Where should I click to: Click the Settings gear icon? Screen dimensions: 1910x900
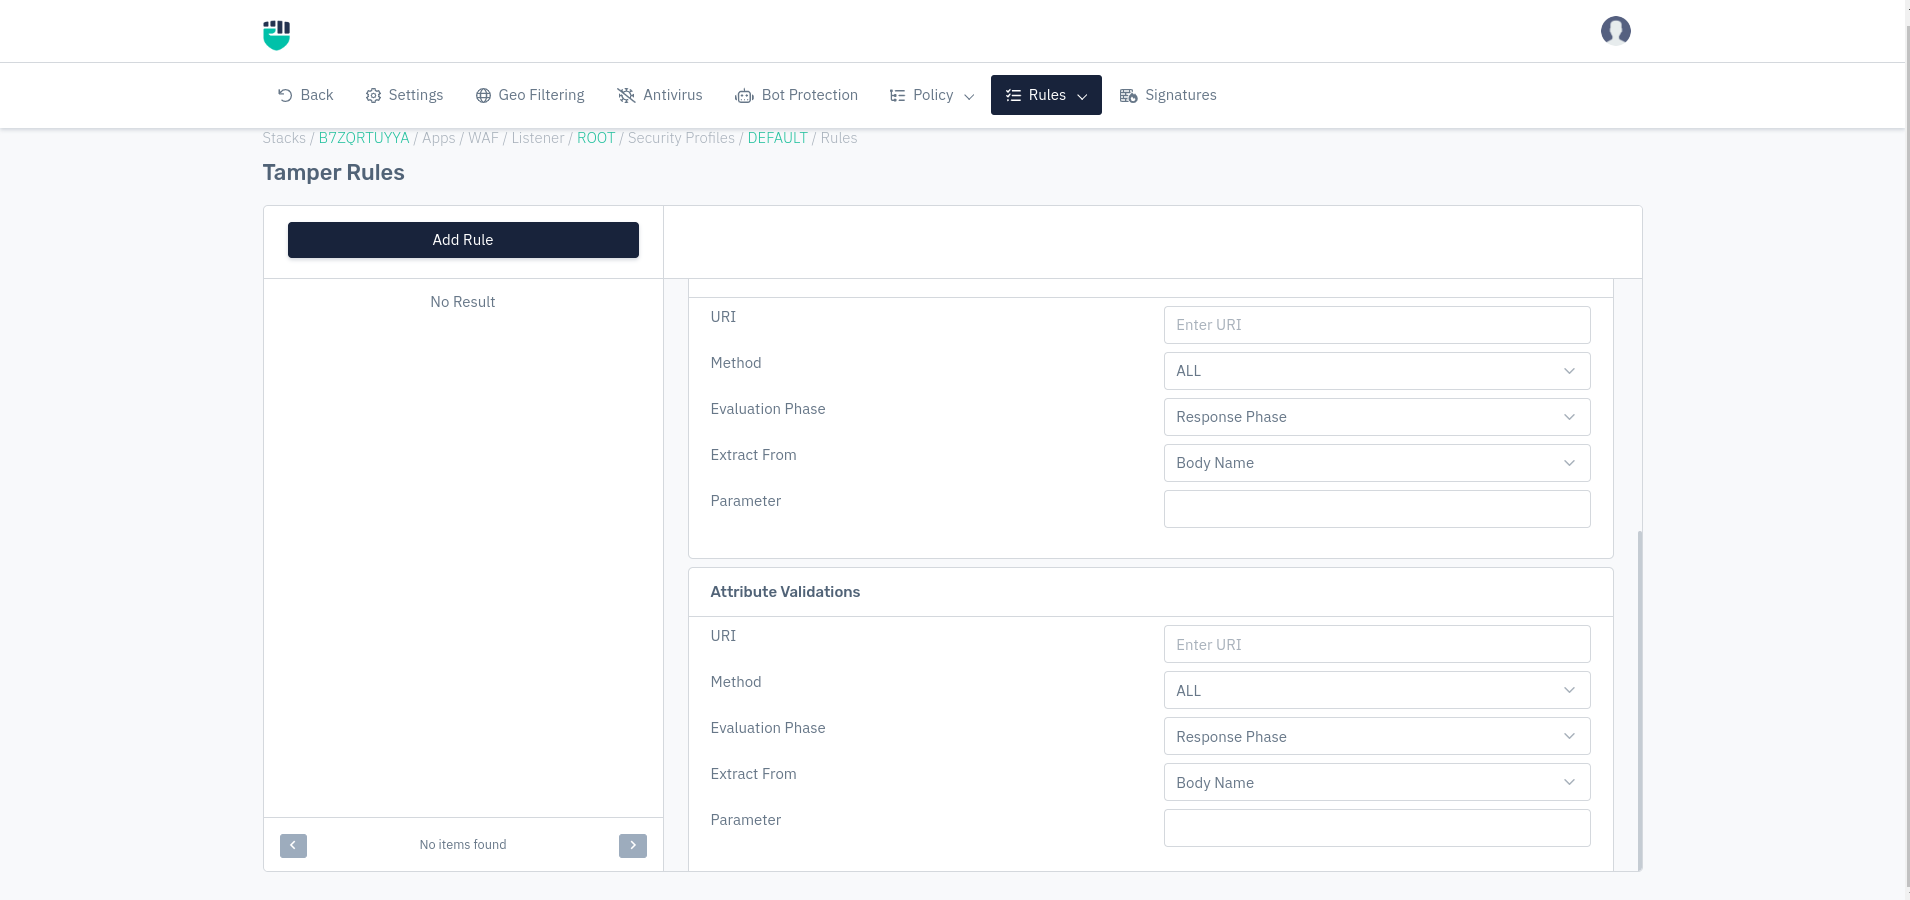coord(373,95)
